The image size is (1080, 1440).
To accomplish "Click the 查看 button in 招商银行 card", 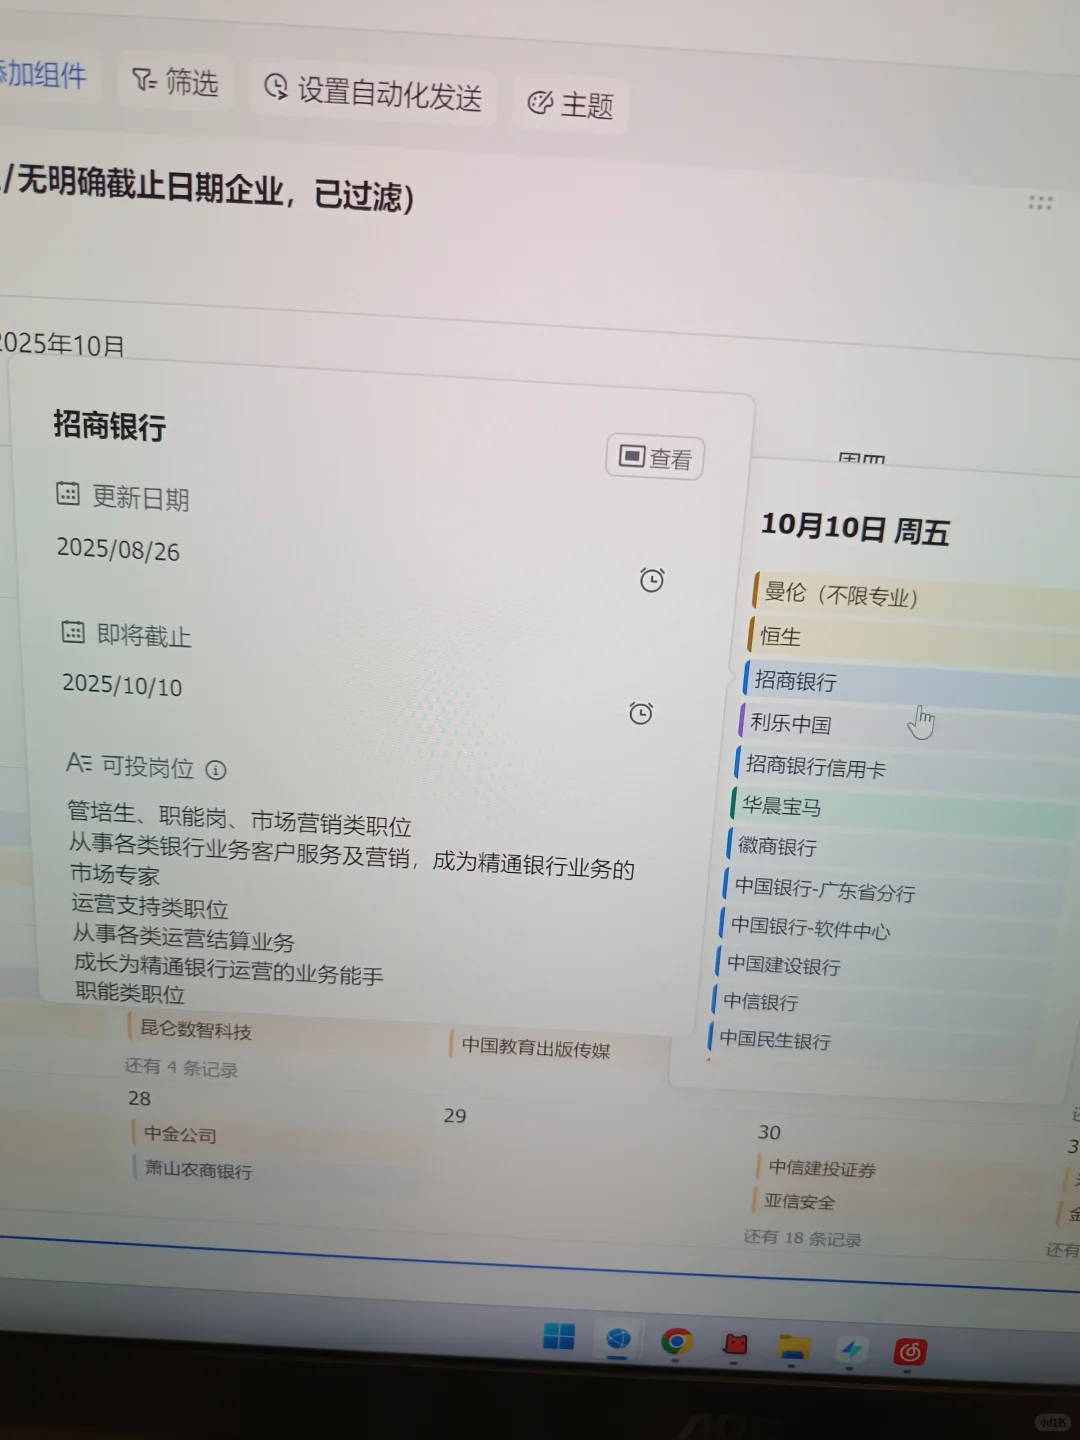I will [655, 458].
